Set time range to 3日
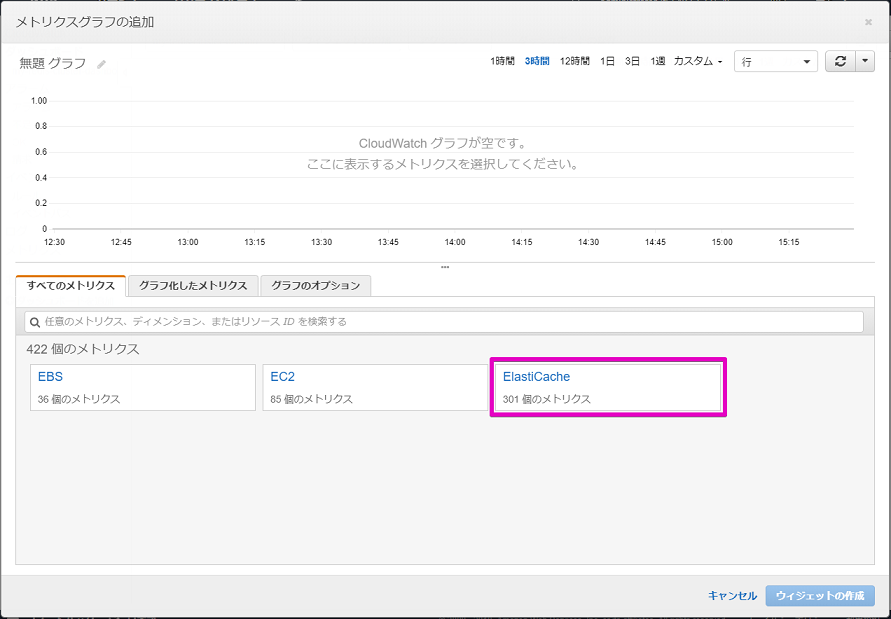This screenshot has height=619, width=891. (x=632, y=61)
